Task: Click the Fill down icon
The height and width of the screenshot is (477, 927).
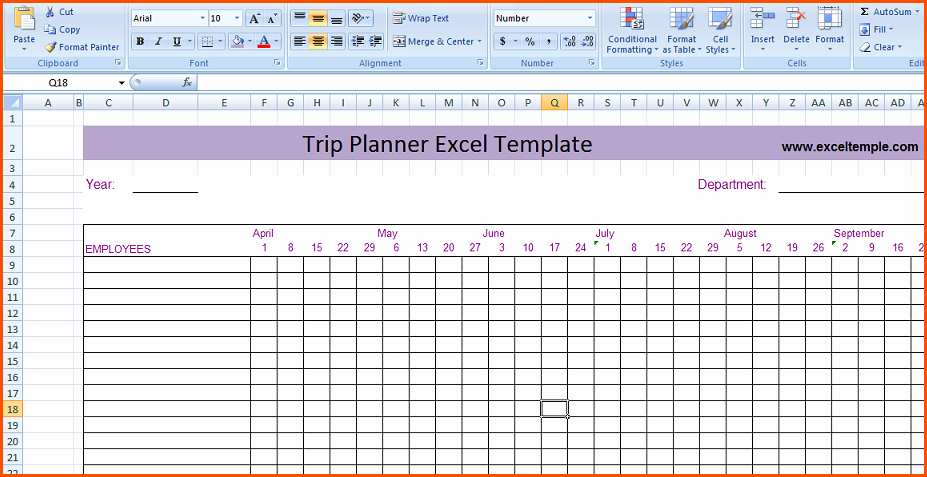Action: coord(864,30)
